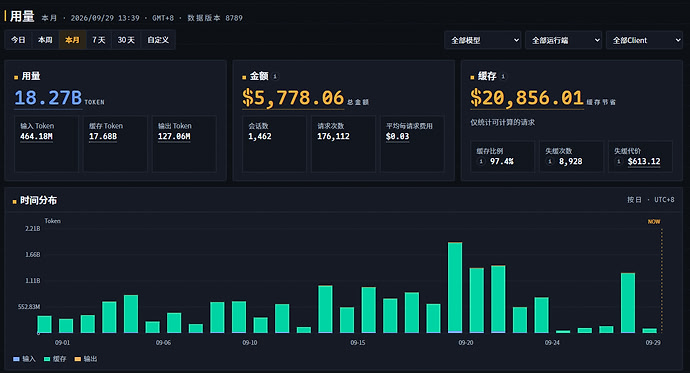This screenshot has height=373, width=690.
Task: Click the 会话数 1,462 card
Action: point(274,143)
